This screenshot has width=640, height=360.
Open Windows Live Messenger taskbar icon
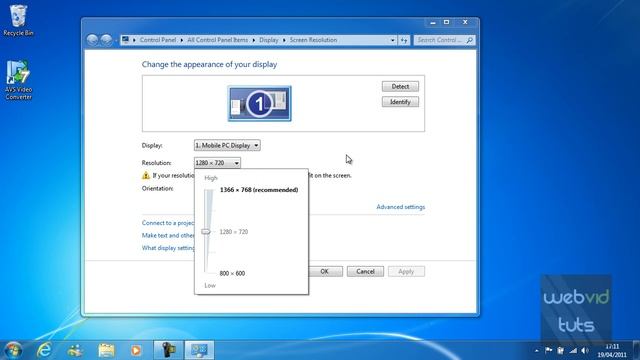tap(75, 350)
